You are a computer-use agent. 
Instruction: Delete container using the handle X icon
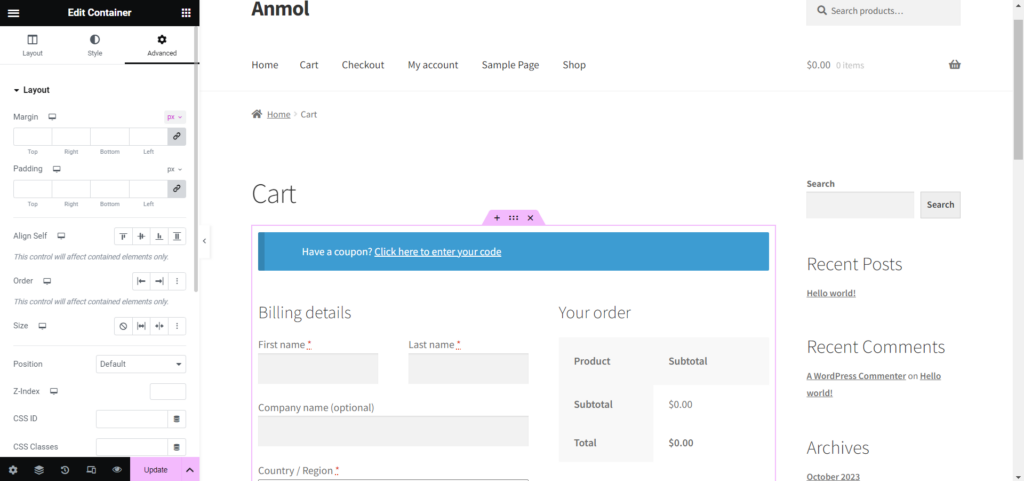pos(530,218)
